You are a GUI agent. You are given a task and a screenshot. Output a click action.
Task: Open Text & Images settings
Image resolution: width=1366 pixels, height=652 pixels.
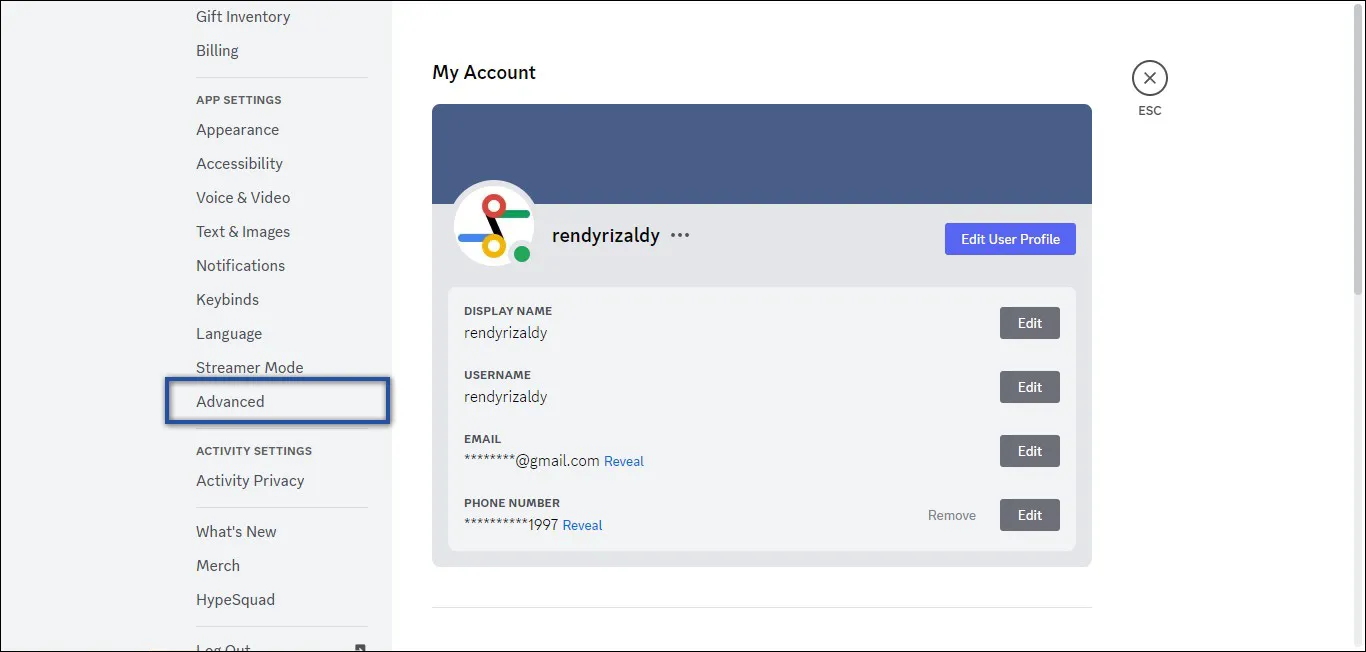point(242,231)
